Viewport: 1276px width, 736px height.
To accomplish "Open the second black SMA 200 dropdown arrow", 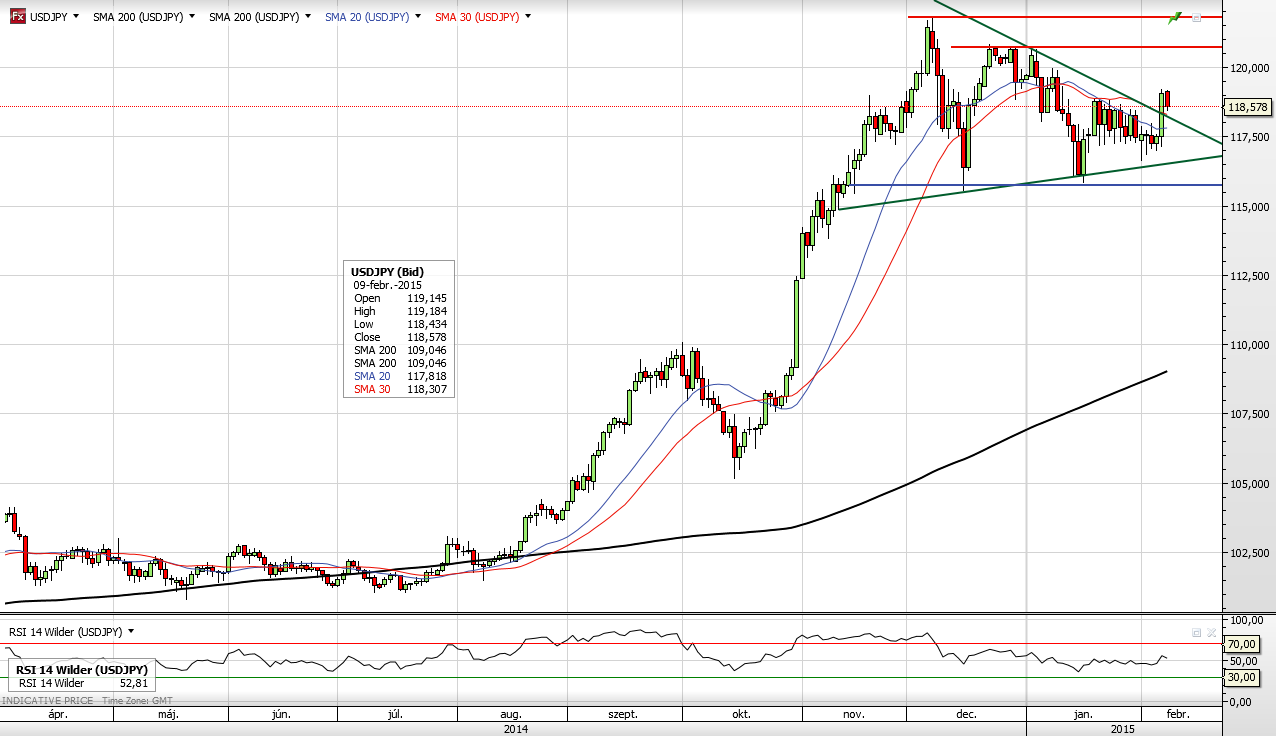I will click(308, 17).
